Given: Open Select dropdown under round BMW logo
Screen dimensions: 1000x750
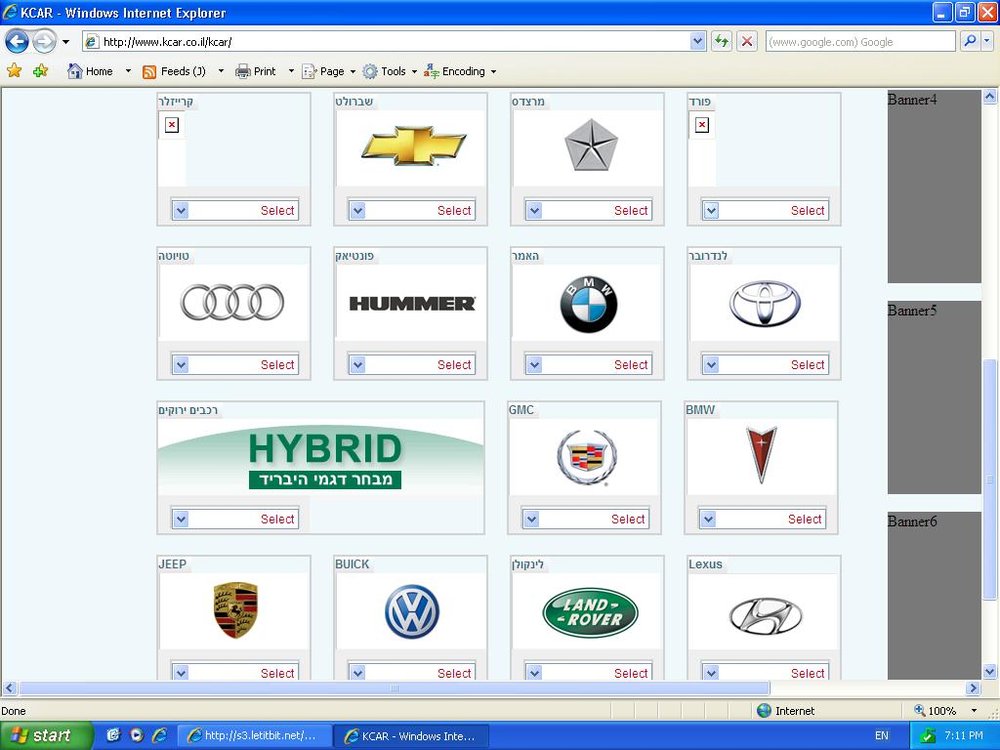Looking at the screenshot, I should (588, 365).
